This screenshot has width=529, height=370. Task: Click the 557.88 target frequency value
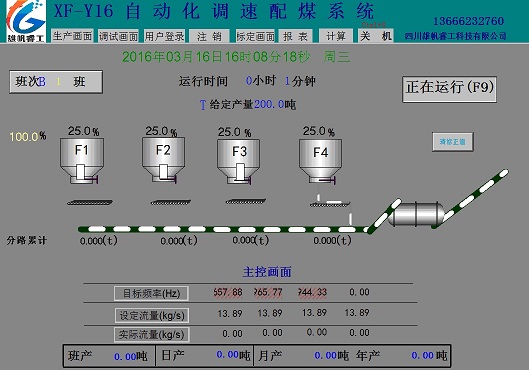click(228, 292)
